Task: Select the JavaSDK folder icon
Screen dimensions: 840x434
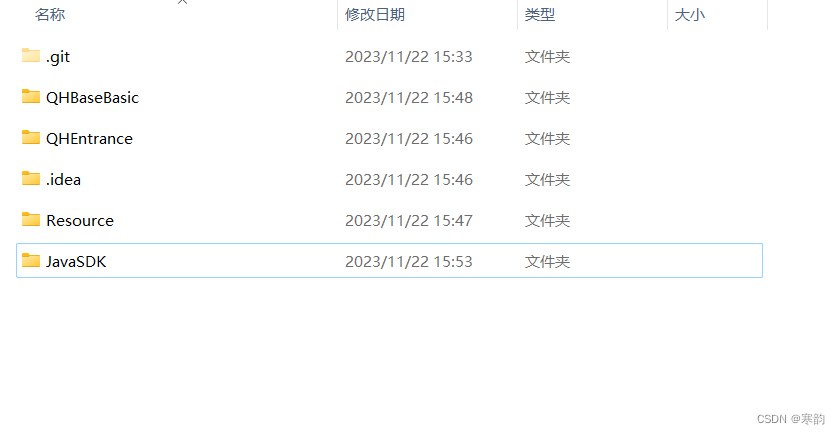Action: (x=31, y=260)
